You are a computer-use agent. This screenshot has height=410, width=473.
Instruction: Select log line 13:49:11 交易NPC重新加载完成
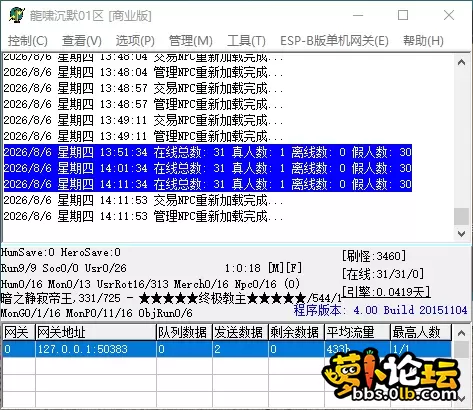tap(143, 120)
